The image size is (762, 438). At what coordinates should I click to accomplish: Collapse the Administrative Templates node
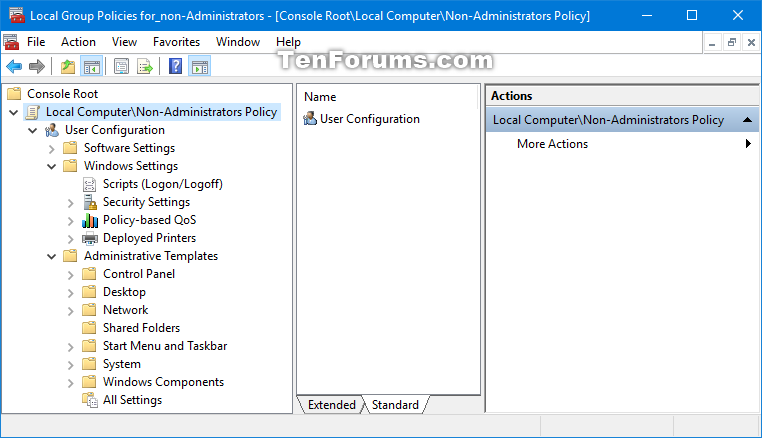(52, 256)
